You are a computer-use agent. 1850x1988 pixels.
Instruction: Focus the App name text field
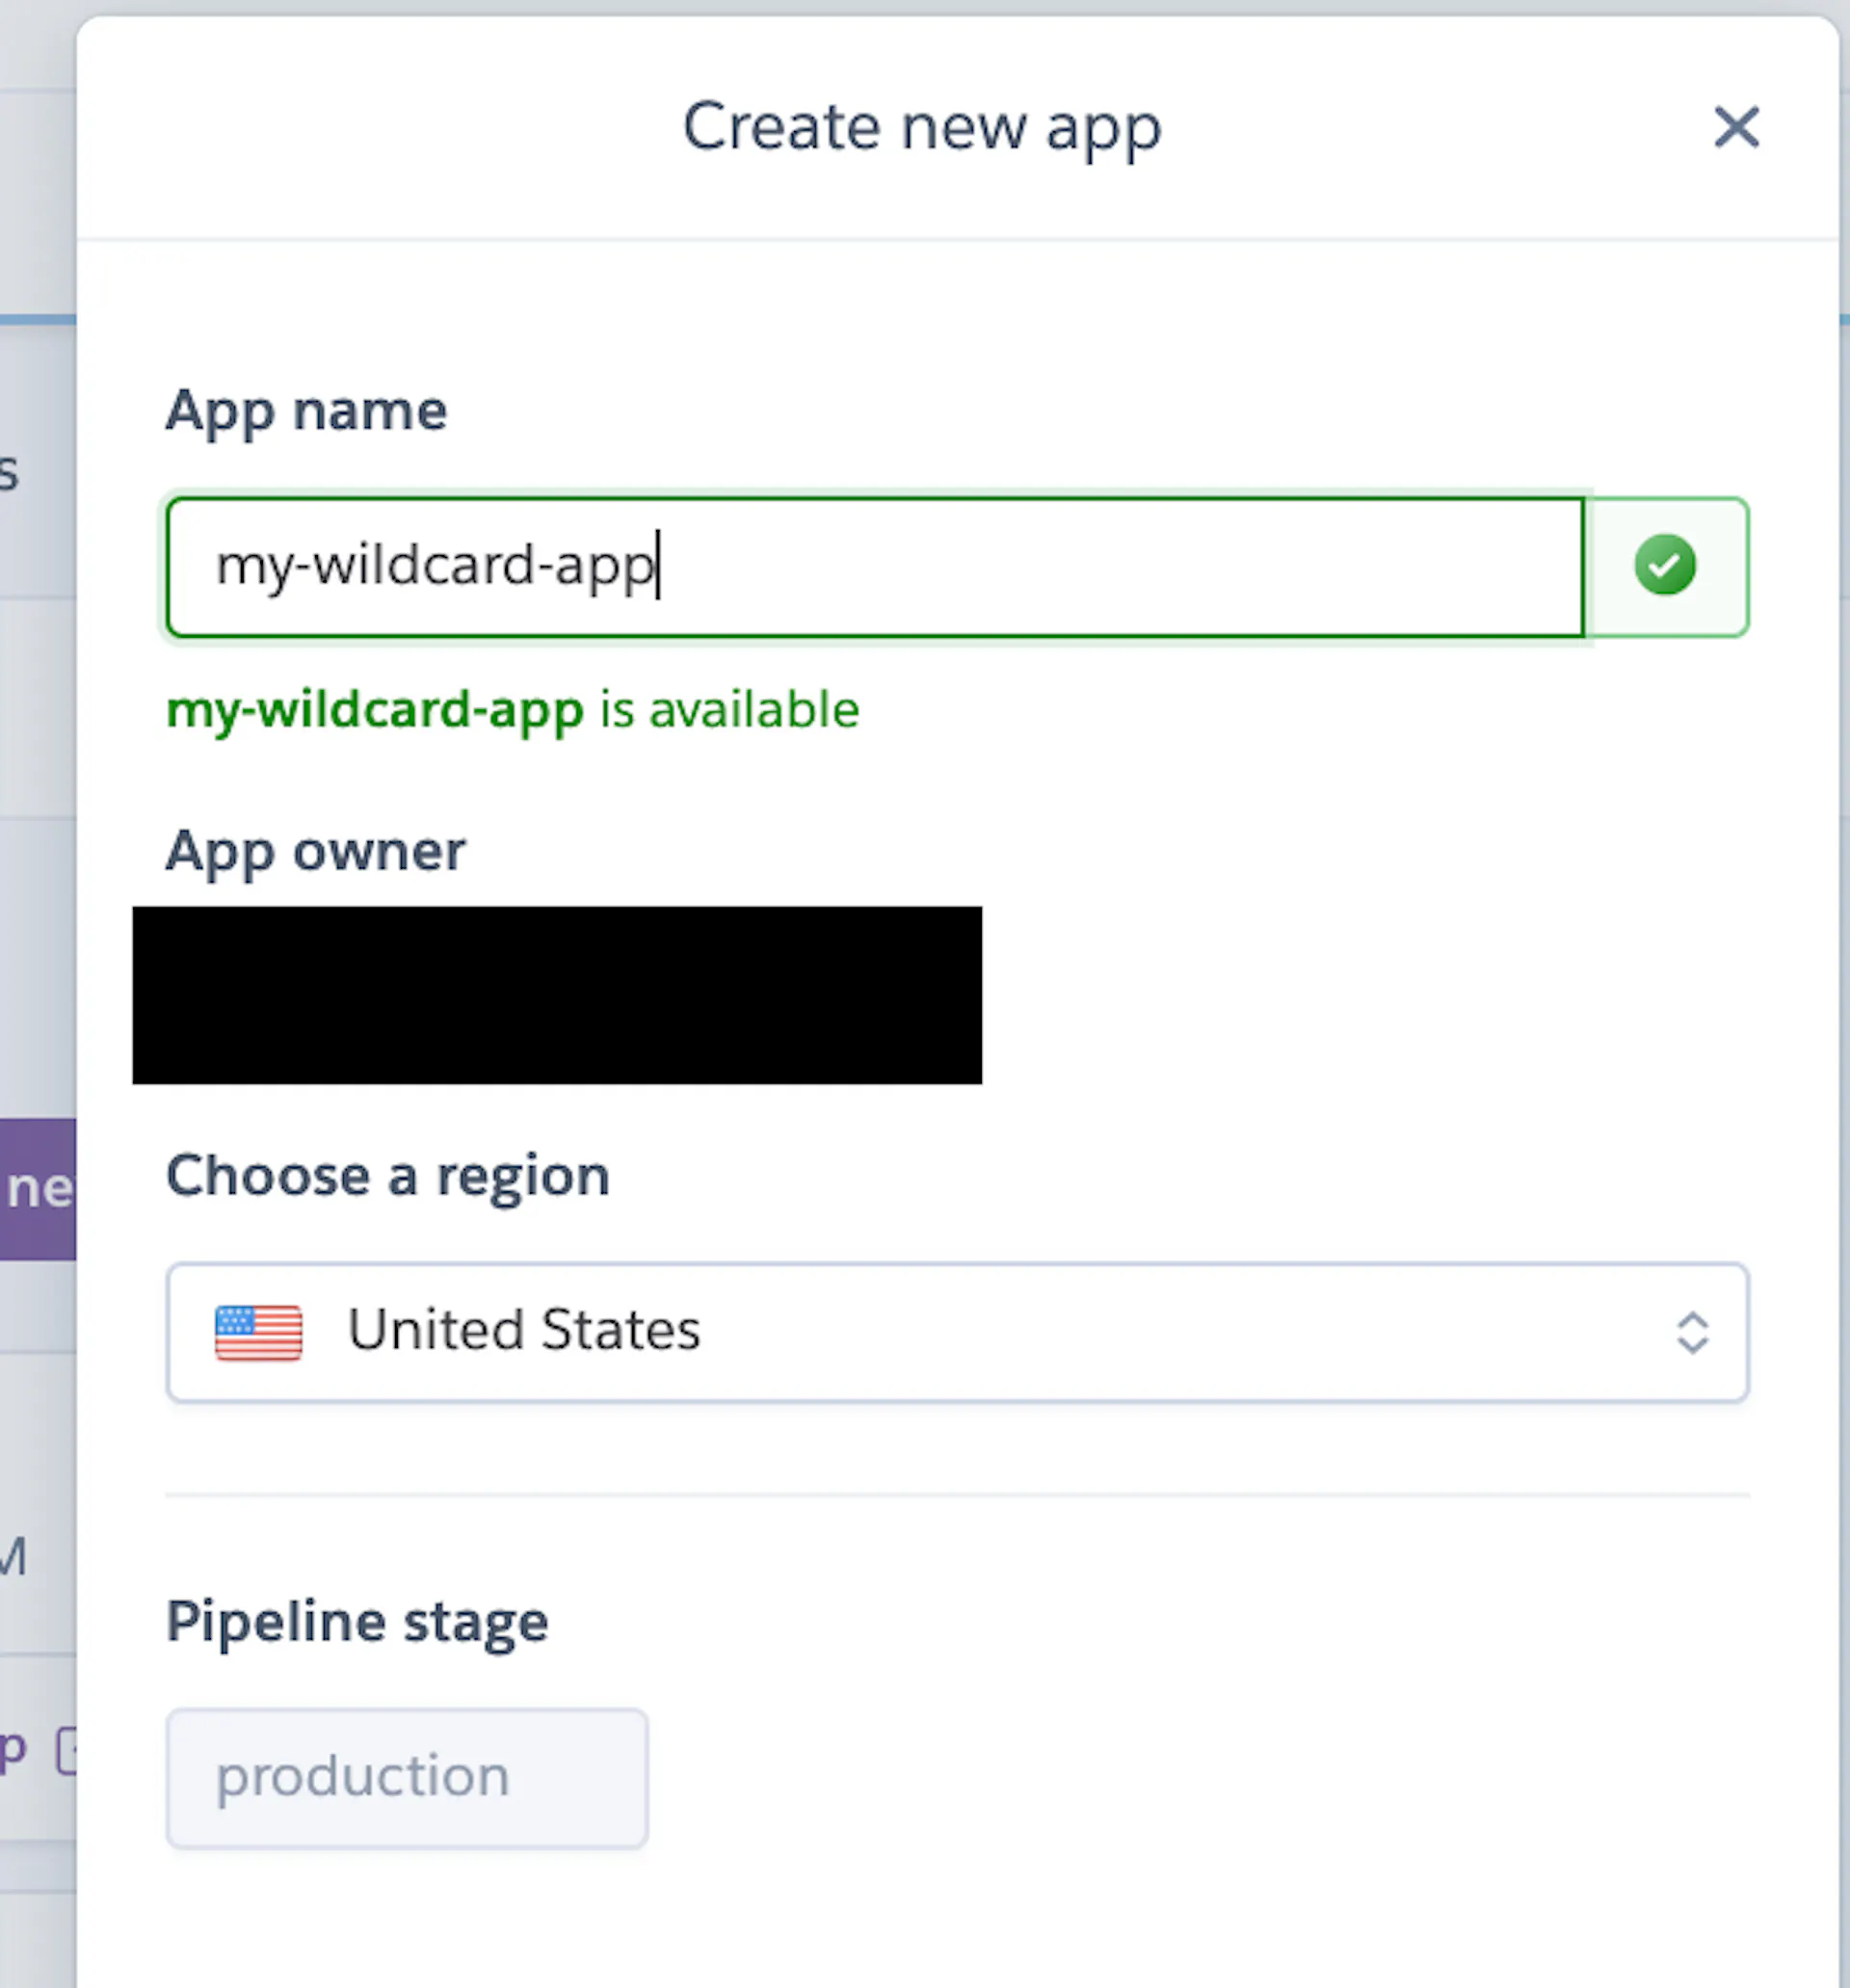[875, 567]
